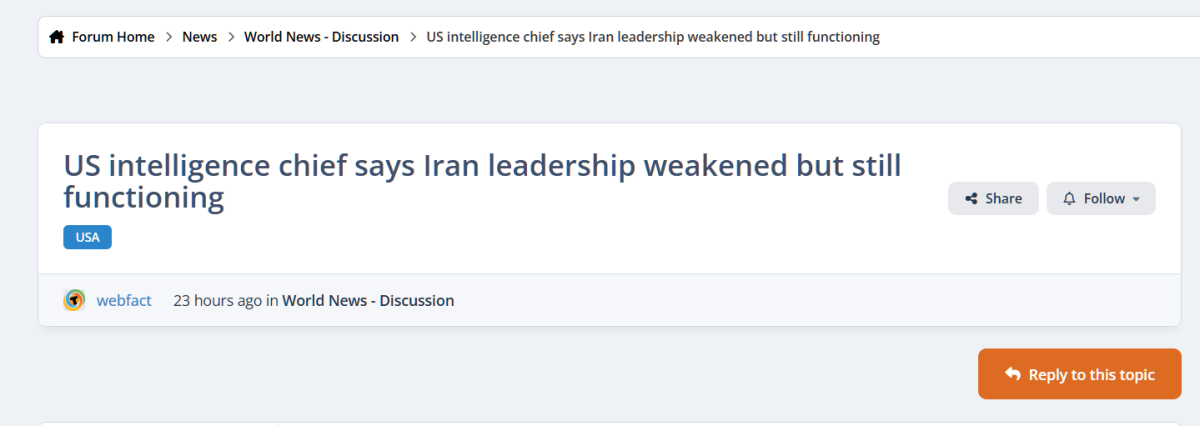Open World News - Discussion link beside the timestamp
Image resolution: width=1200 pixels, height=426 pixels.
coord(368,300)
